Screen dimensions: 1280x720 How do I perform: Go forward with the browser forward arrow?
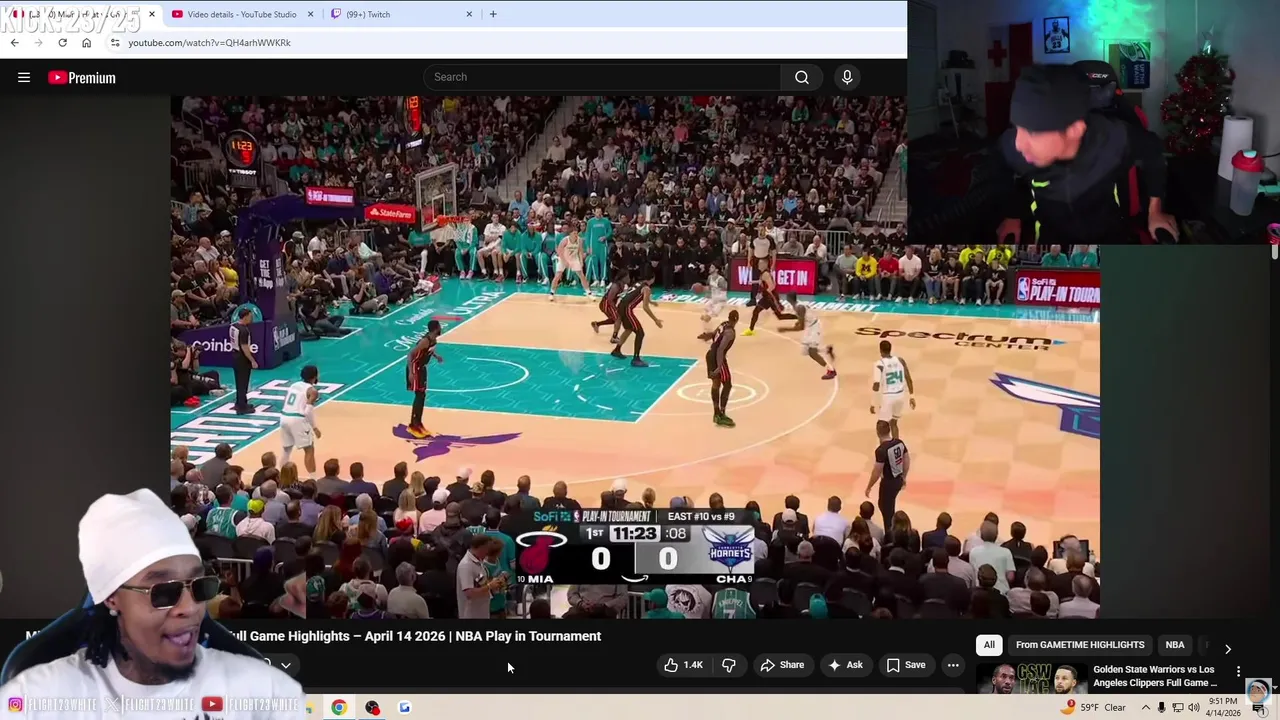[39, 43]
